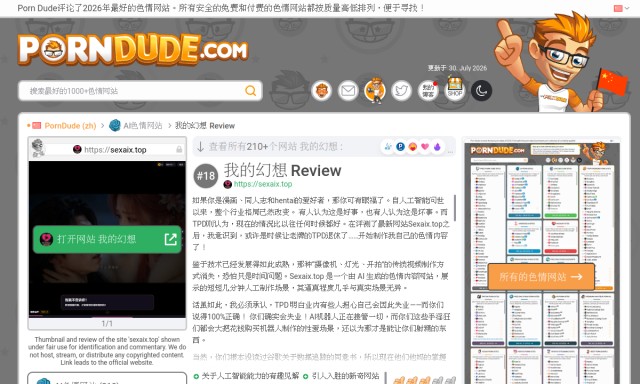Open the mascot face avatar icon
The width and height of the screenshot is (640, 384).
[322, 91]
